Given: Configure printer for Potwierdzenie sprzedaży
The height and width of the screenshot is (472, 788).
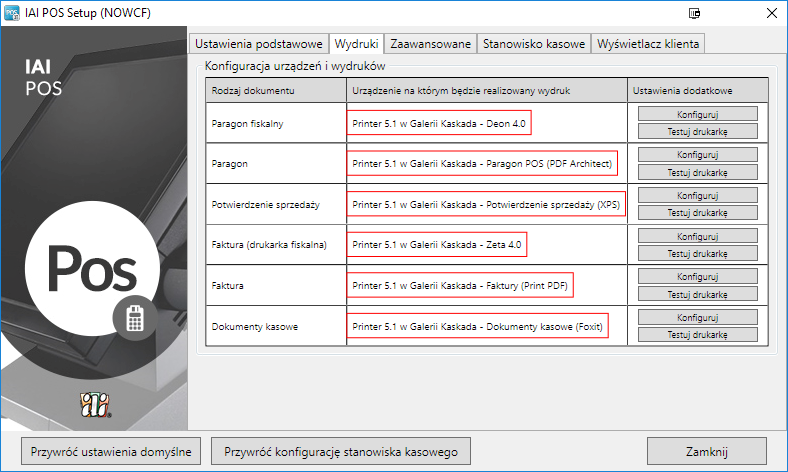Looking at the screenshot, I should point(698,196).
